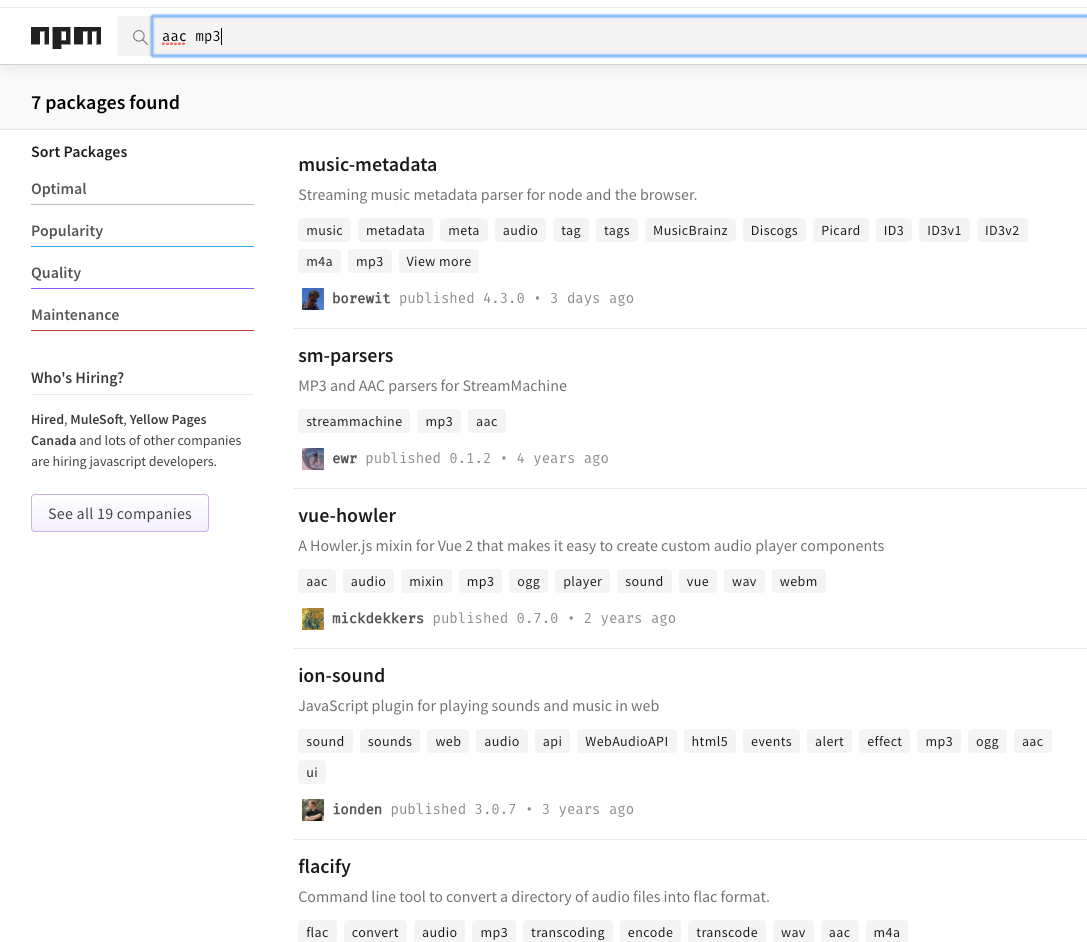Open ionden publisher profile link

click(x=357, y=810)
